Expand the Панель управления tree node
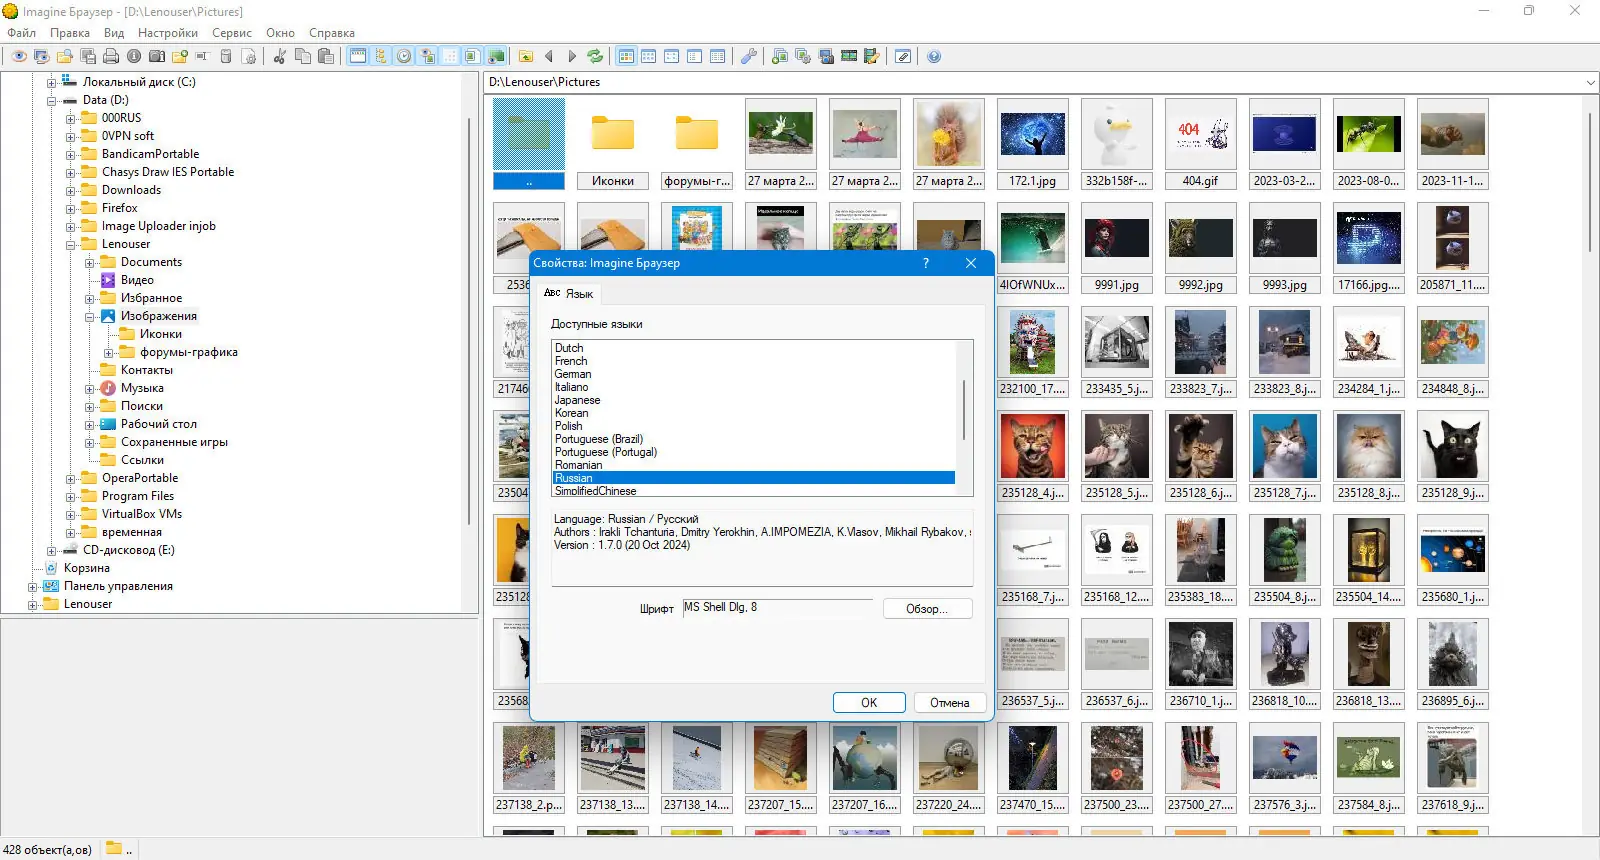The width and height of the screenshot is (1600, 860). 32,587
